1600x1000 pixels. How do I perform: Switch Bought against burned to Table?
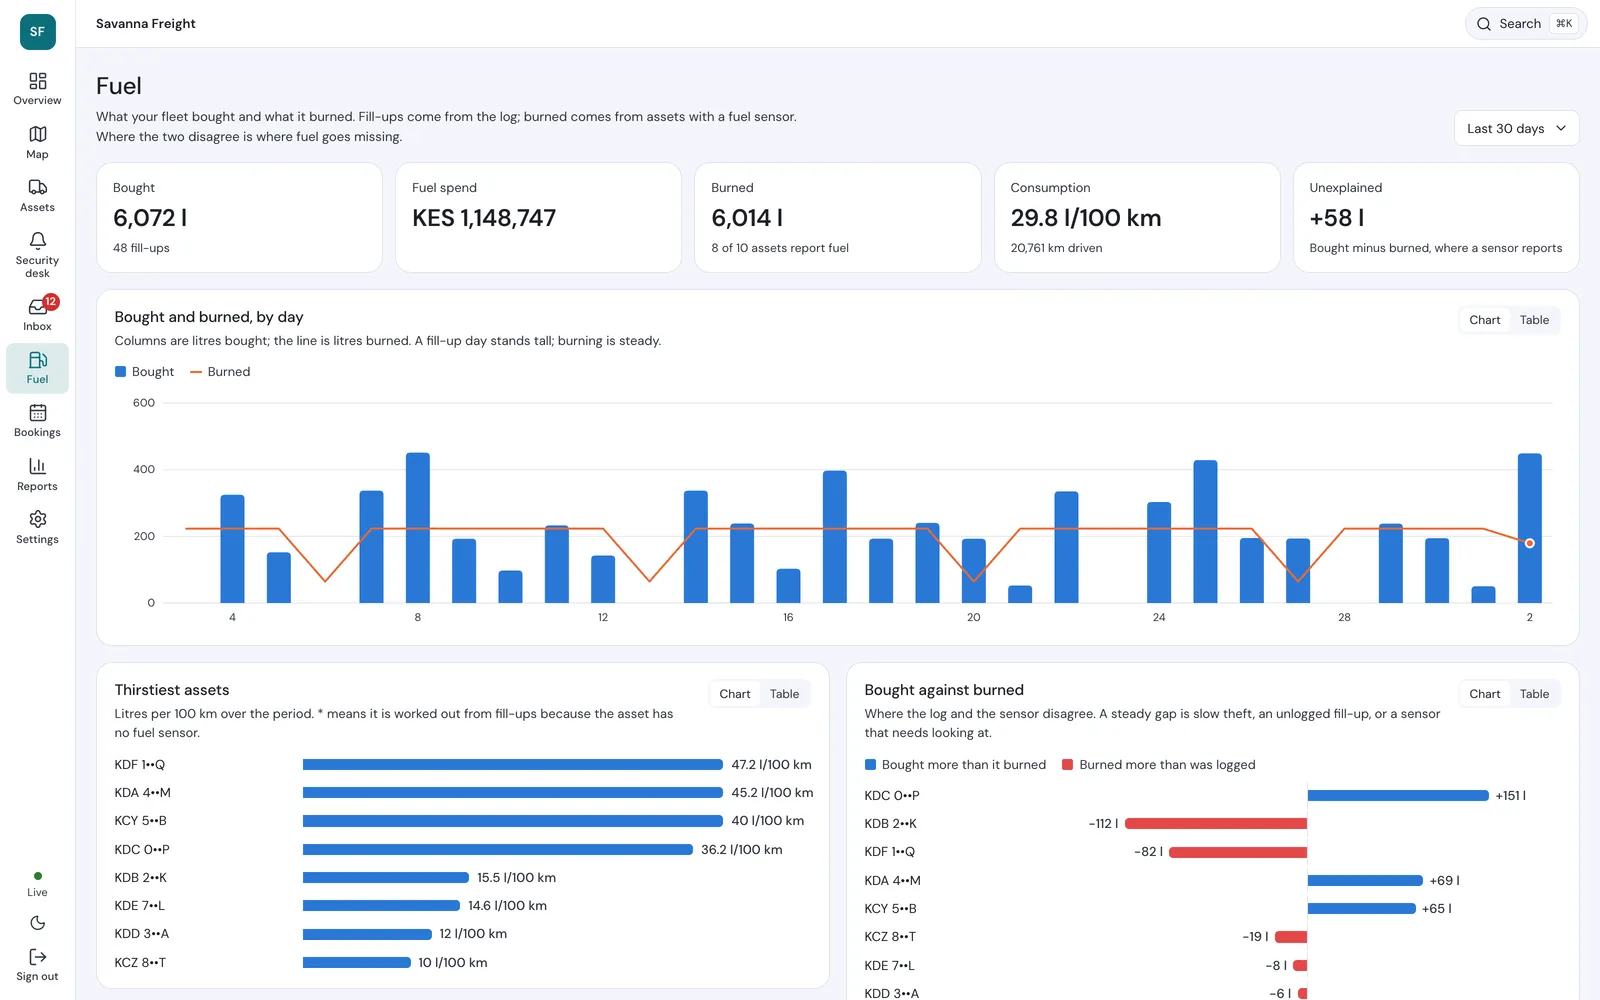click(x=1534, y=694)
